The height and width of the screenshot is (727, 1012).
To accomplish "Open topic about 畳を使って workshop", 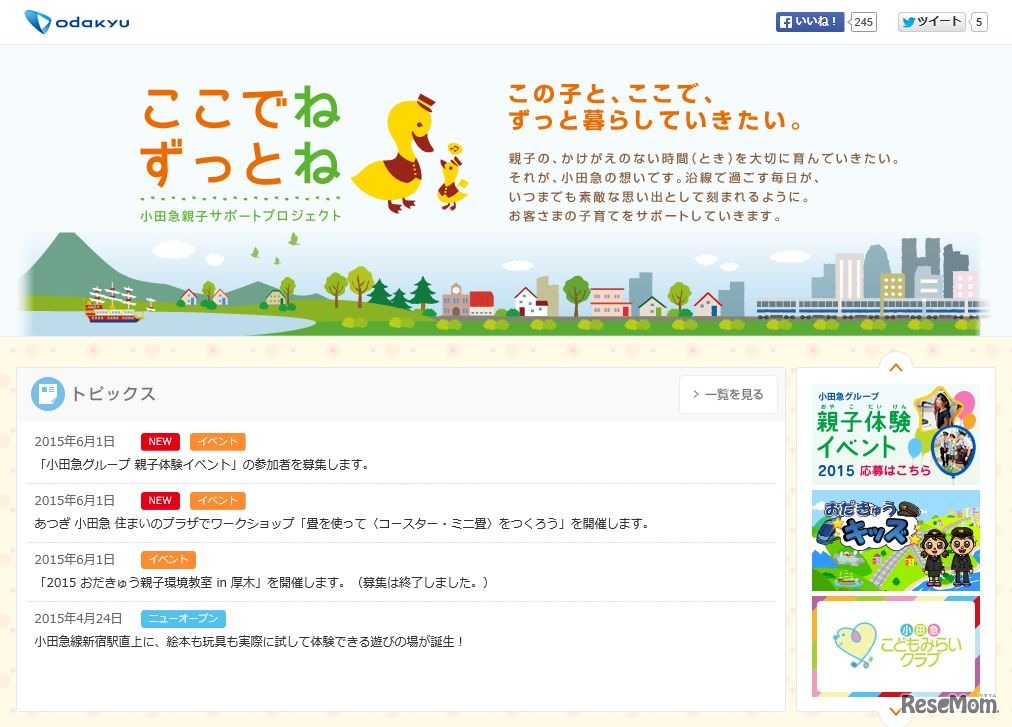I will (x=342, y=524).
